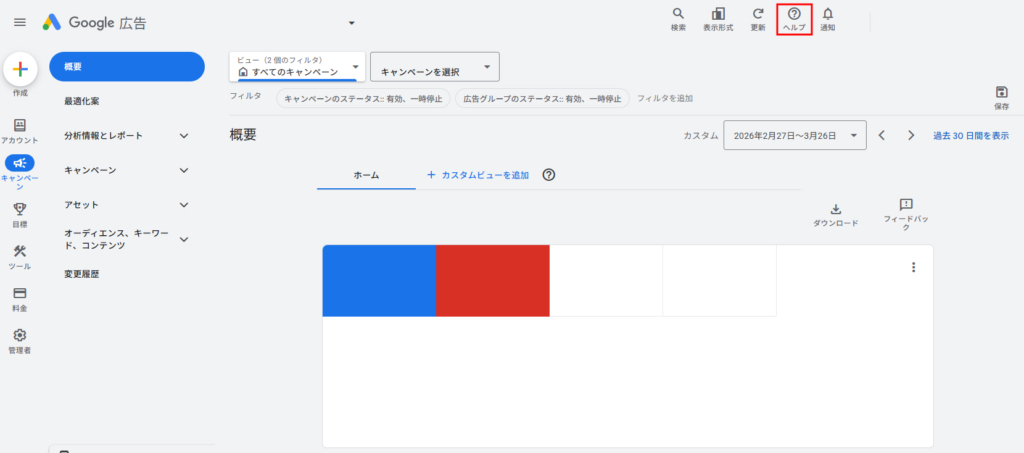Screen dimensions: 1024x453
Task: Click the 更新 refresh icon
Action: click(x=758, y=15)
